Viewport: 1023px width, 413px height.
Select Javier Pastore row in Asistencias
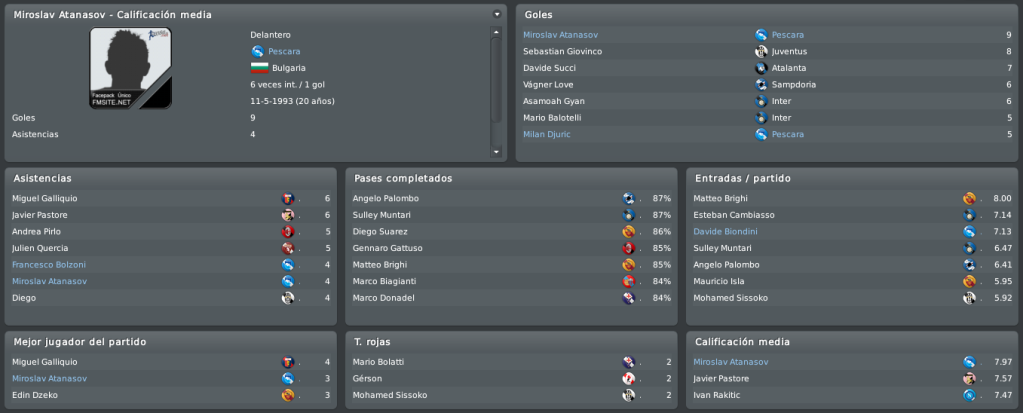click(171, 215)
